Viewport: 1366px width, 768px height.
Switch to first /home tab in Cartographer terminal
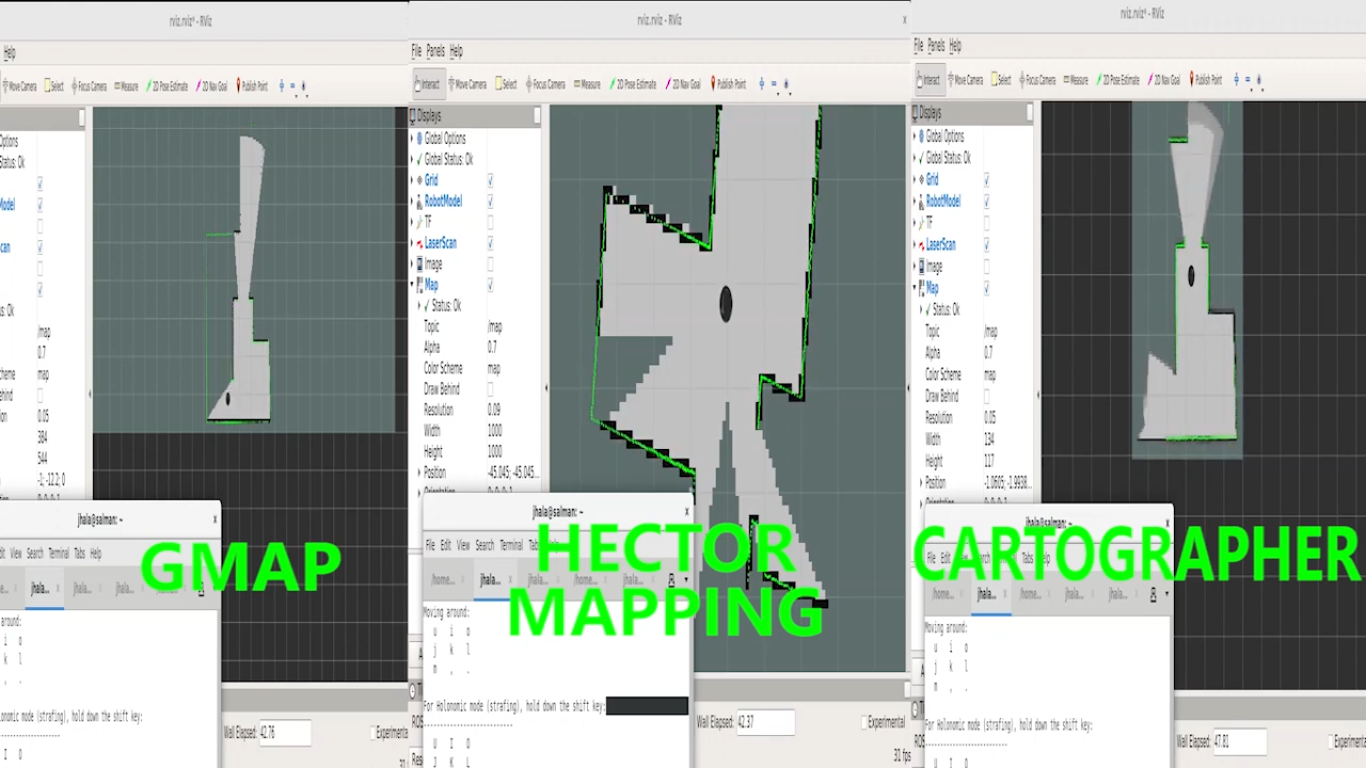pyautogui.click(x=942, y=594)
